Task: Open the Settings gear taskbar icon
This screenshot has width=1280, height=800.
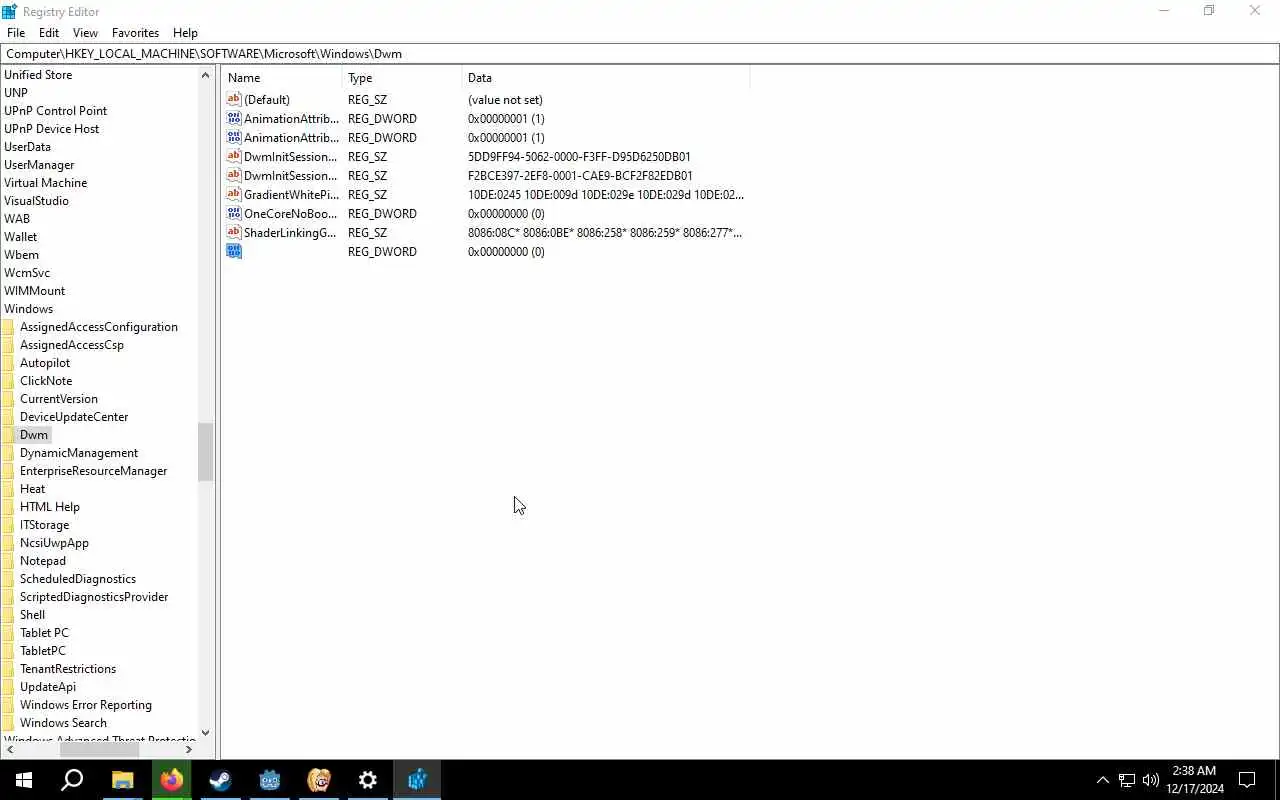Action: (368, 780)
